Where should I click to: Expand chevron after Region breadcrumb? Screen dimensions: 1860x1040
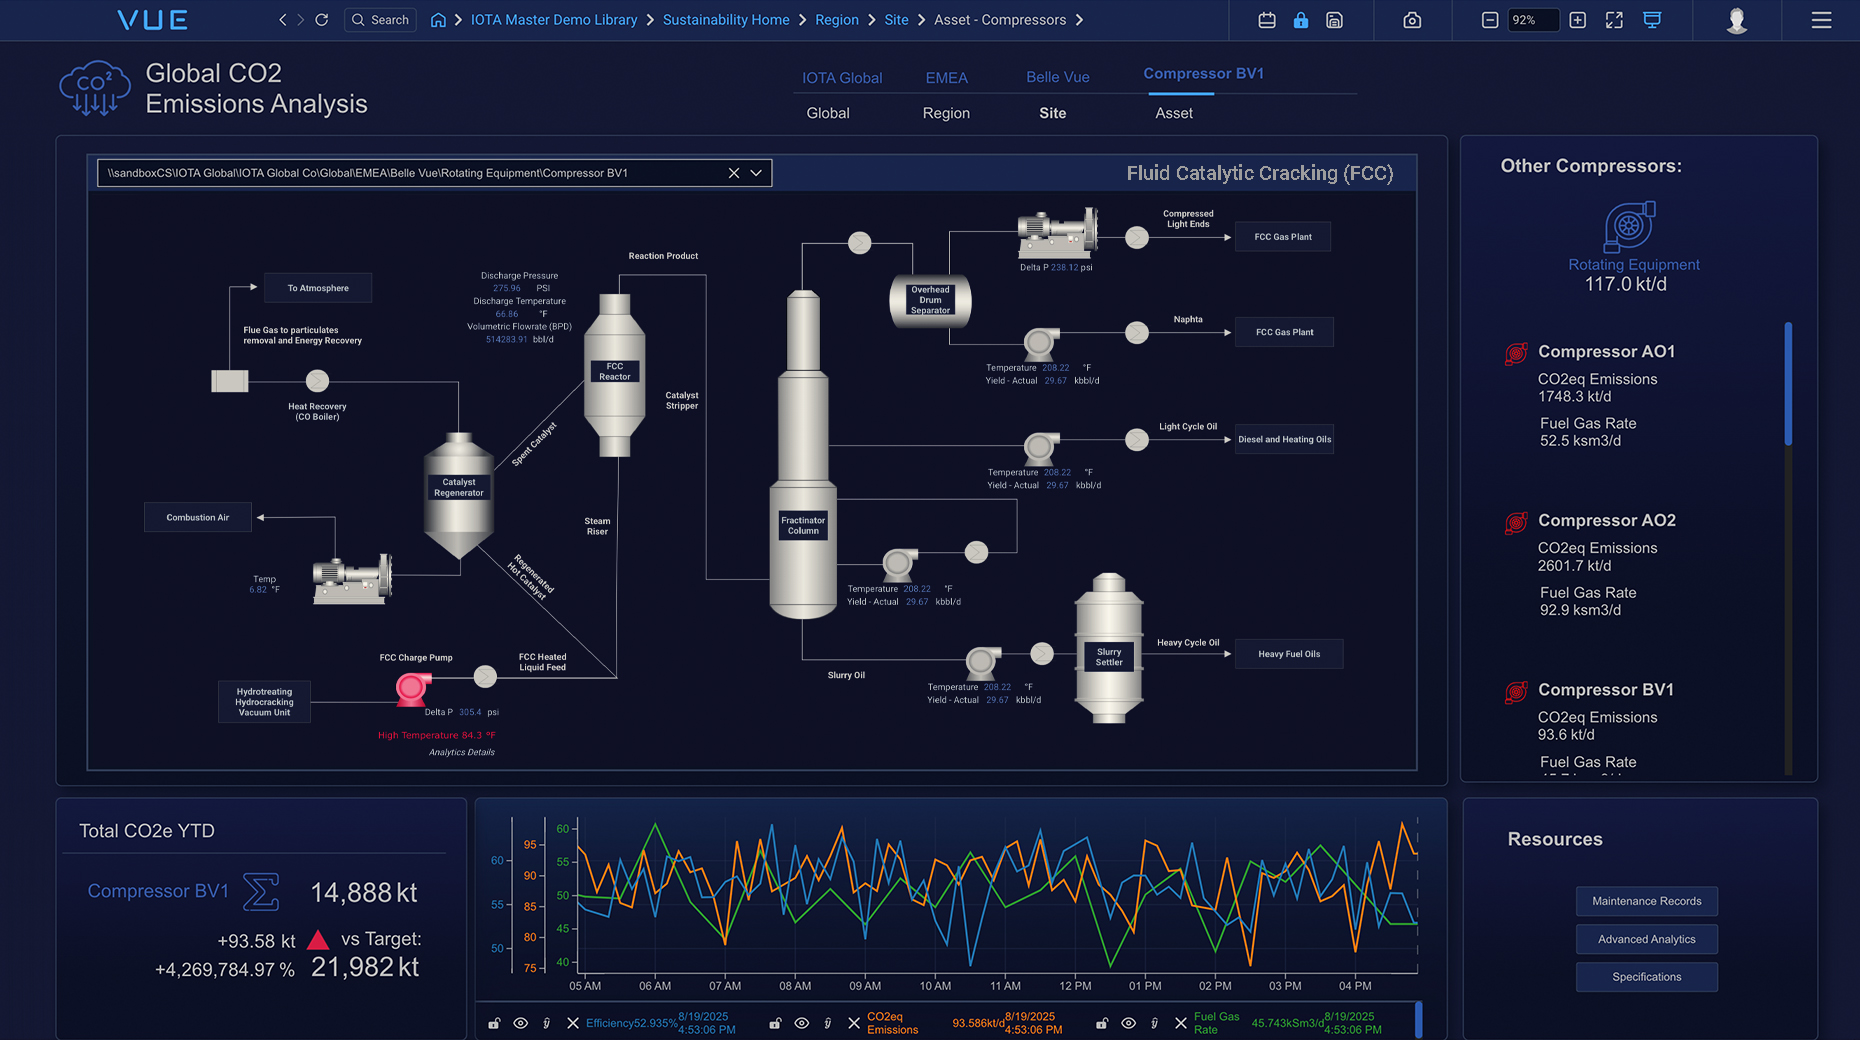tap(871, 20)
